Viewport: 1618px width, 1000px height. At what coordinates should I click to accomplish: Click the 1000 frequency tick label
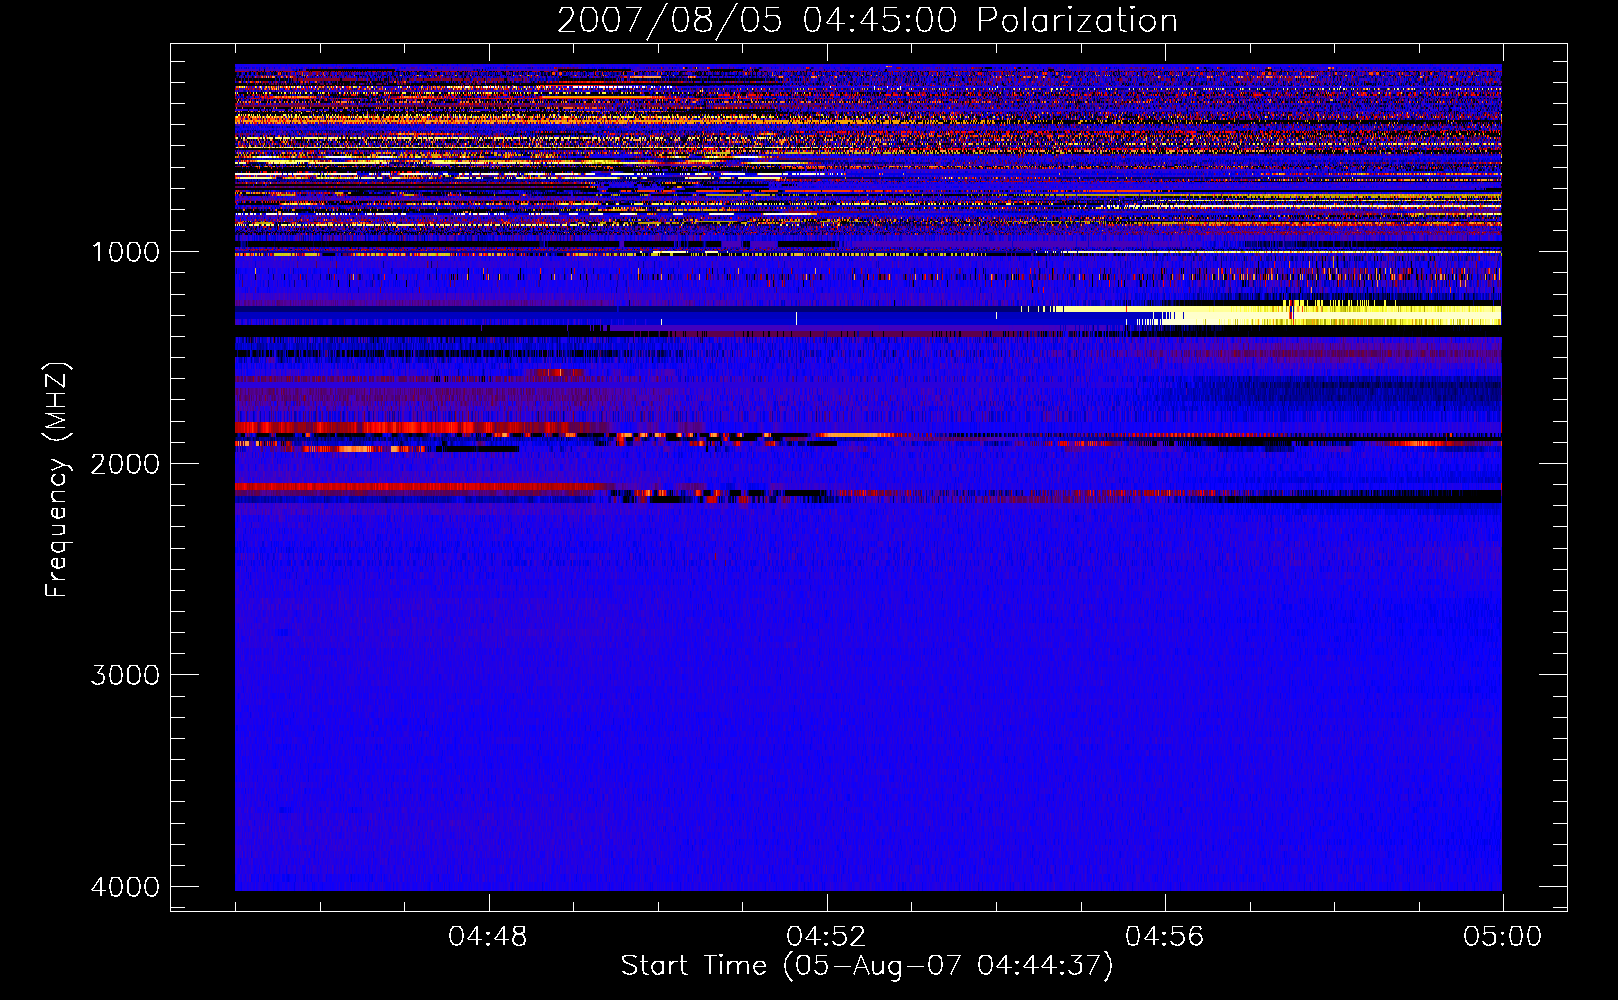pyautogui.click(x=126, y=251)
